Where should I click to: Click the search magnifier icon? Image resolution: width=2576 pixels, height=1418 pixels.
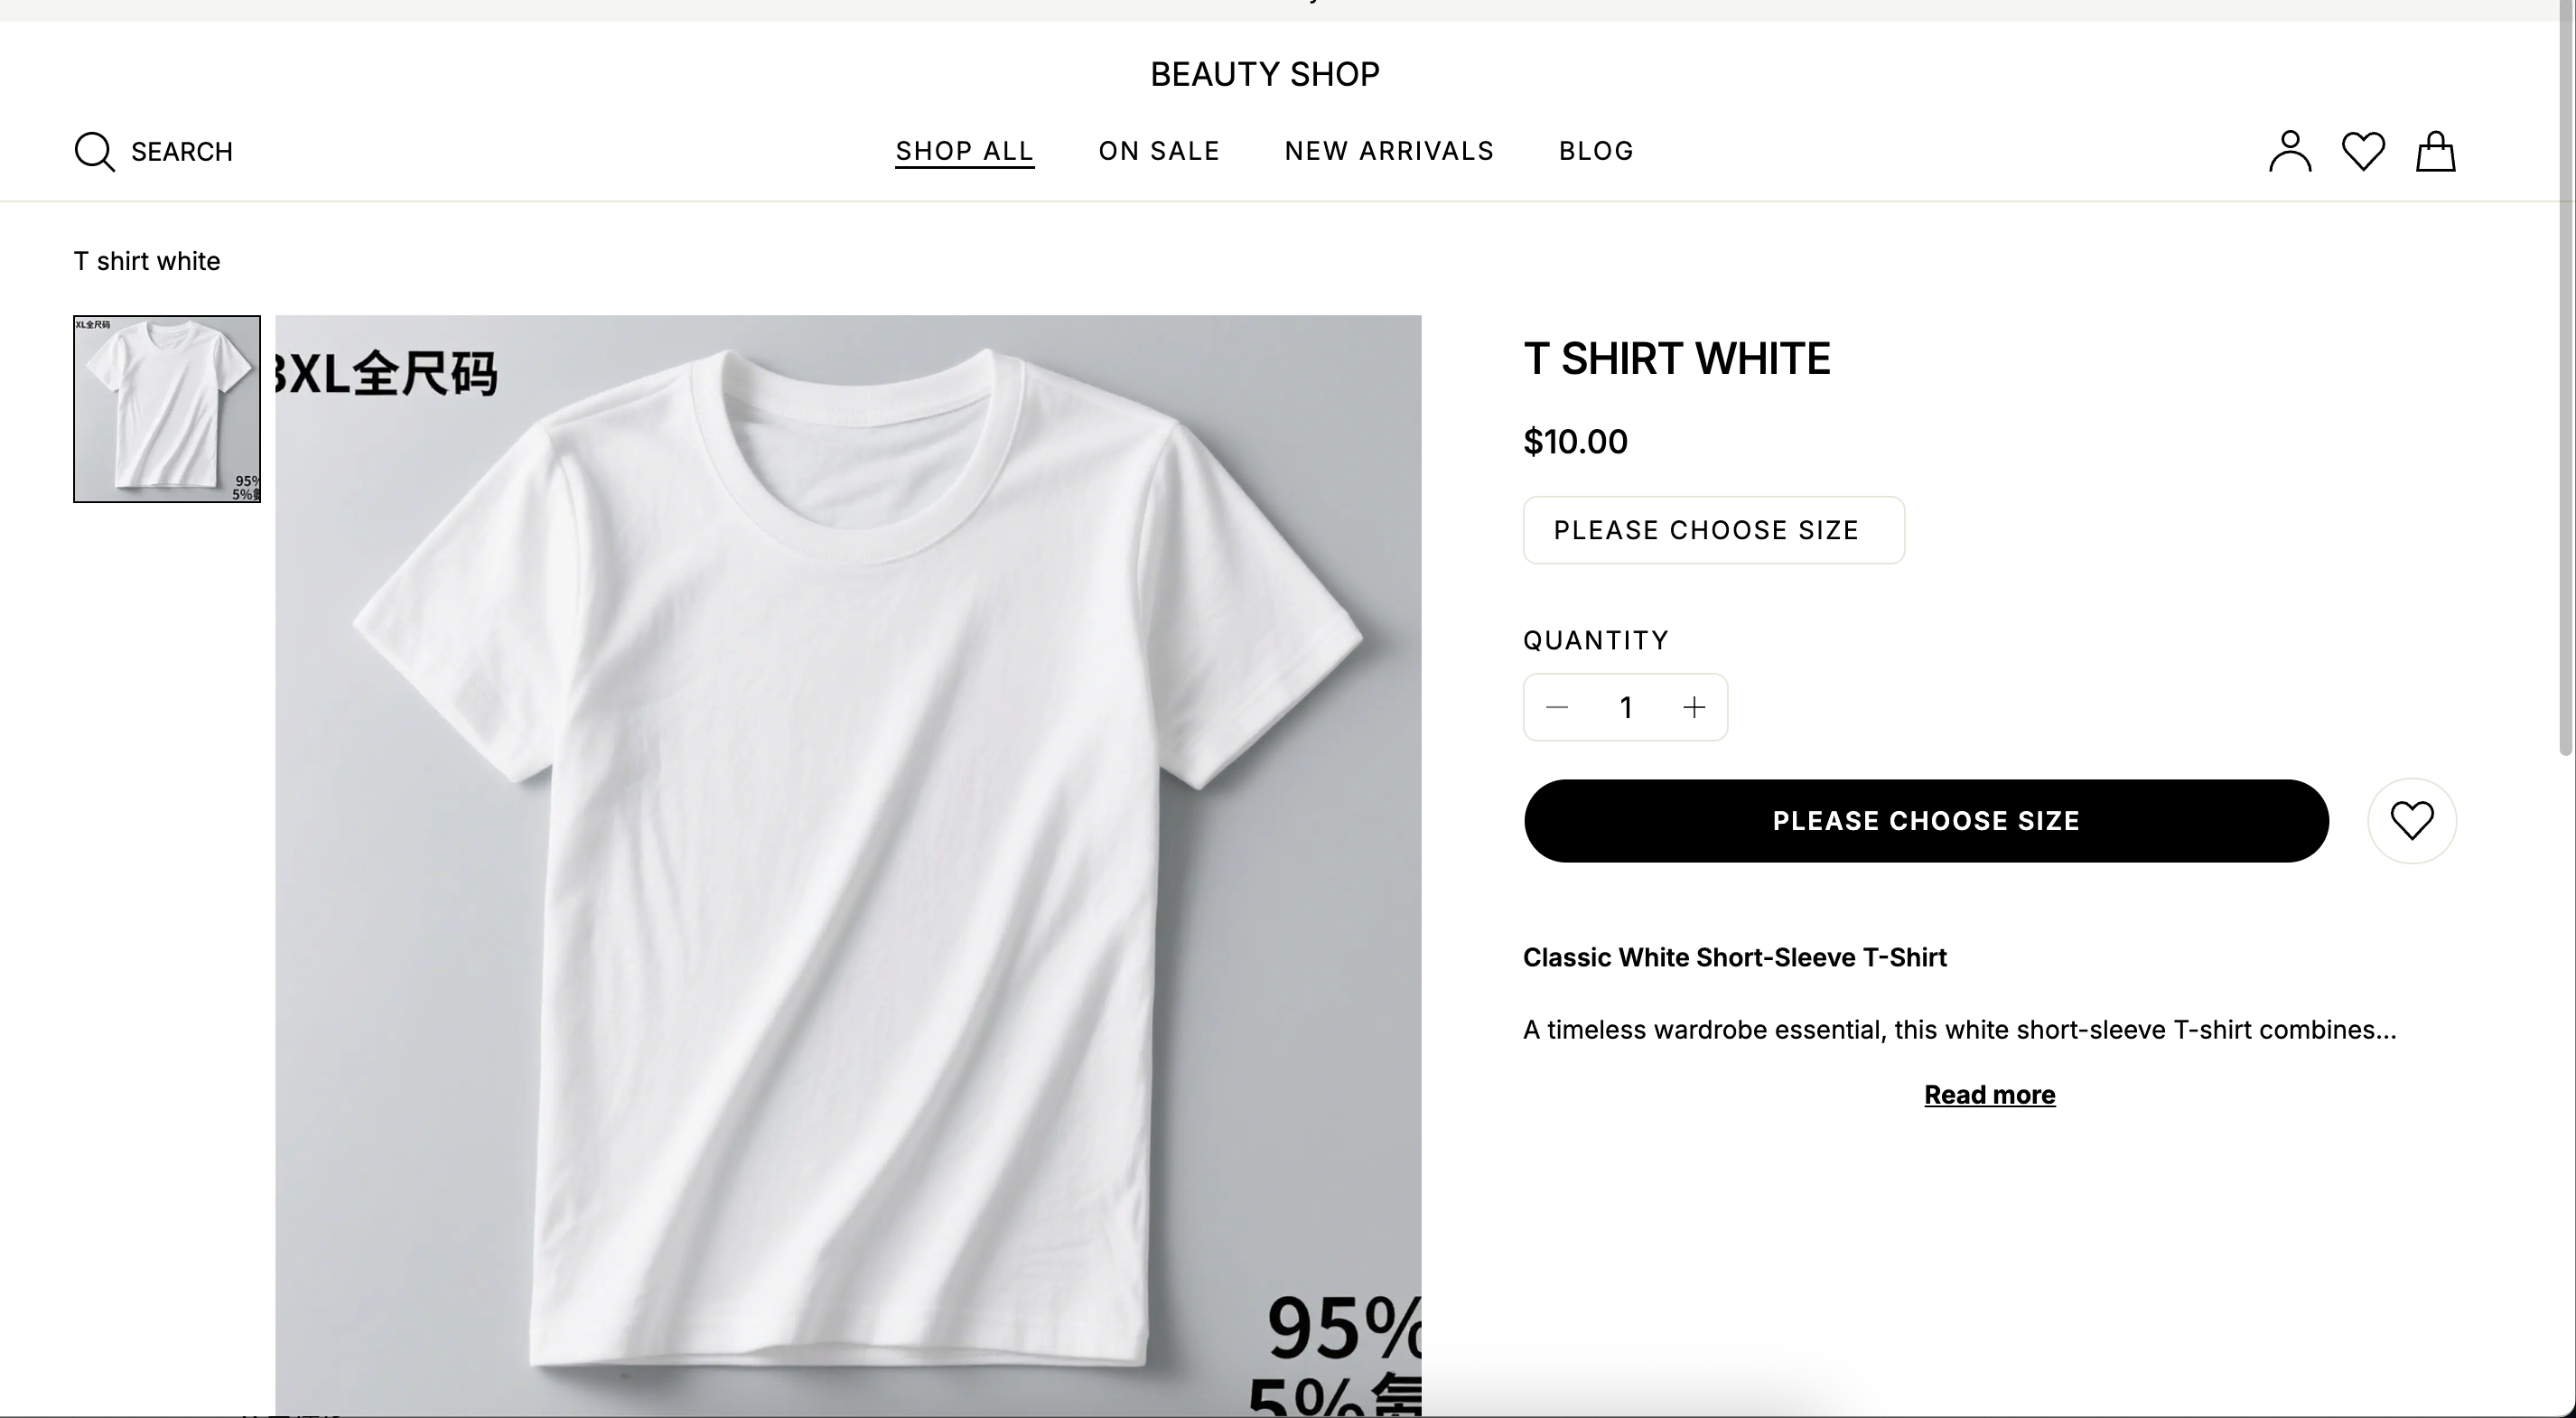[95, 152]
